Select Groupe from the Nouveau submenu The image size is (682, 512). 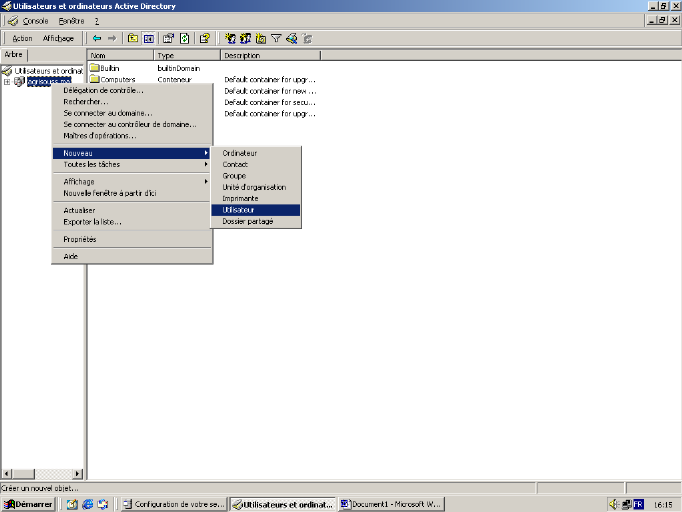[x=234, y=176]
